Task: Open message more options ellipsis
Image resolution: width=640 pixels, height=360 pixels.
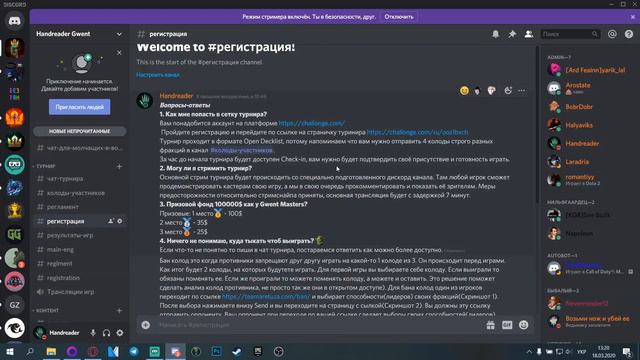Action: click(x=522, y=91)
